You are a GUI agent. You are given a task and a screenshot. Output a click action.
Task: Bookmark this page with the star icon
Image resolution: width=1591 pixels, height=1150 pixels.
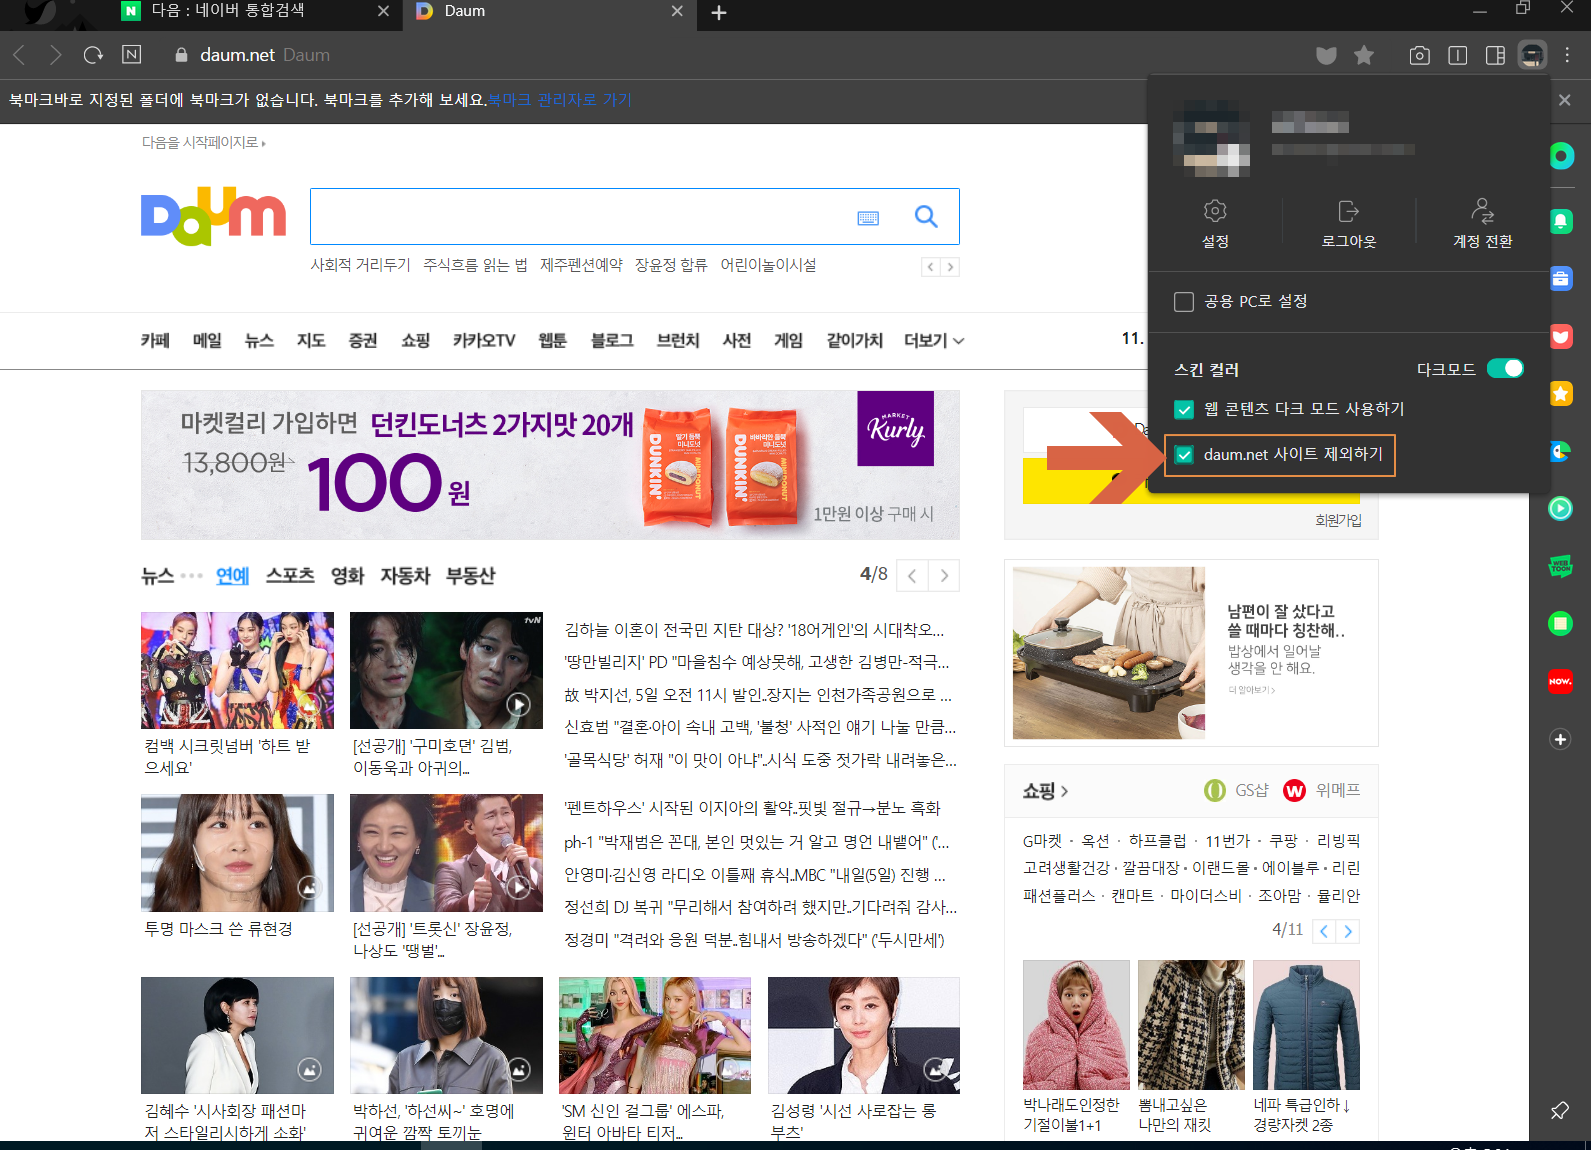[1363, 55]
